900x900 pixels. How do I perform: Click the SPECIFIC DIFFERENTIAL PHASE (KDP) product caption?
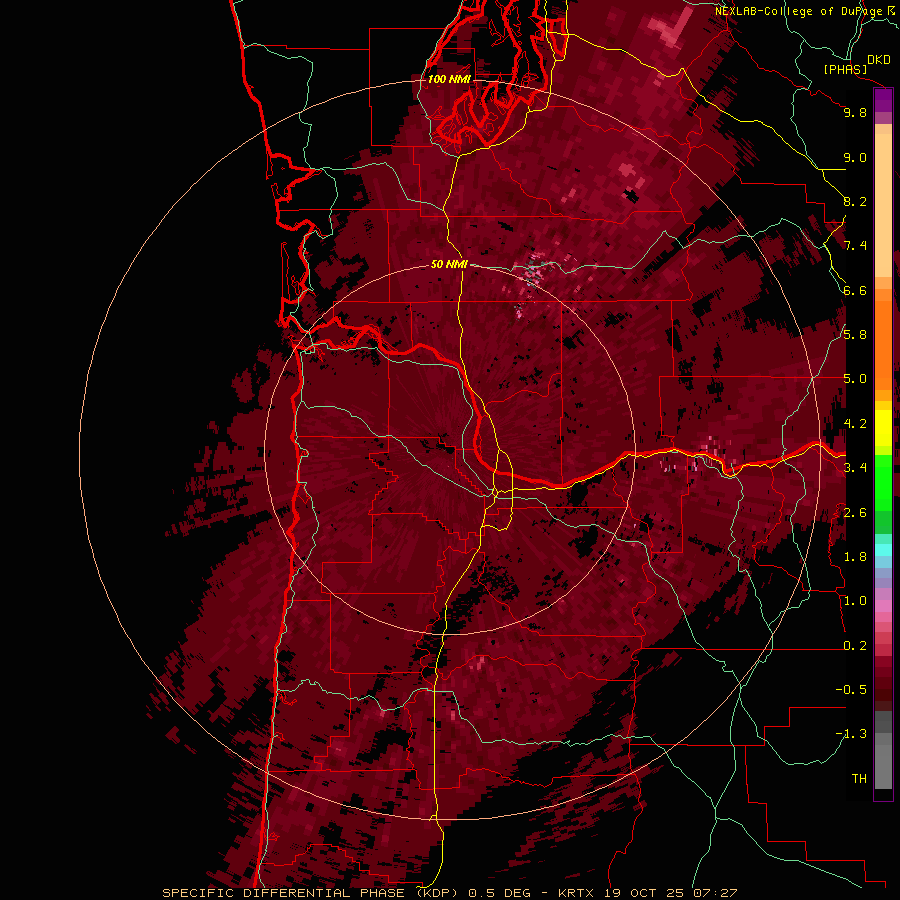point(311,893)
